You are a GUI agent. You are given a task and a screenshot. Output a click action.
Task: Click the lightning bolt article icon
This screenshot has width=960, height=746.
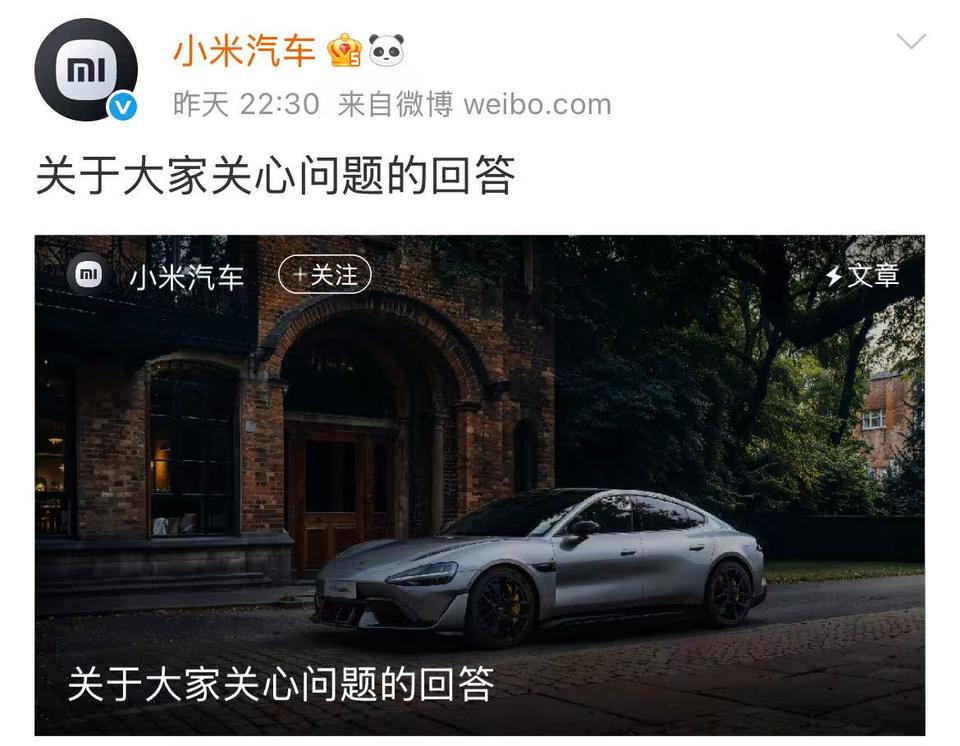click(x=833, y=276)
